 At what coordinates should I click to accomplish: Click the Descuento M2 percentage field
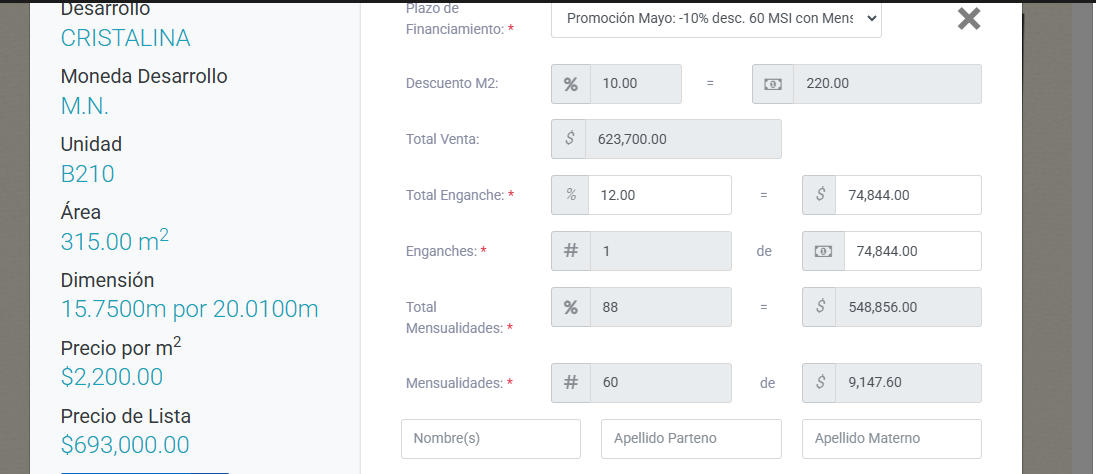click(636, 84)
